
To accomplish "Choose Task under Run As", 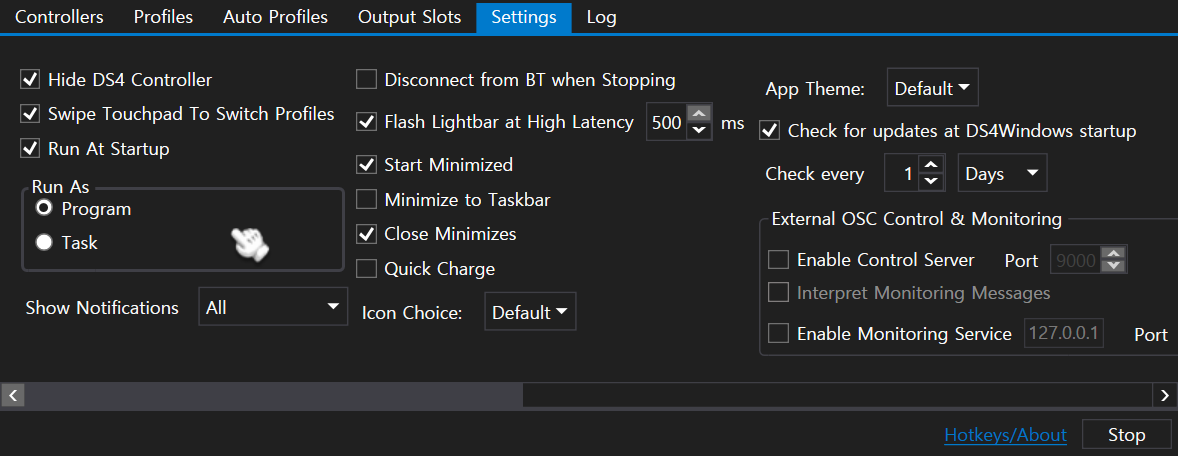I will click(44, 243).
